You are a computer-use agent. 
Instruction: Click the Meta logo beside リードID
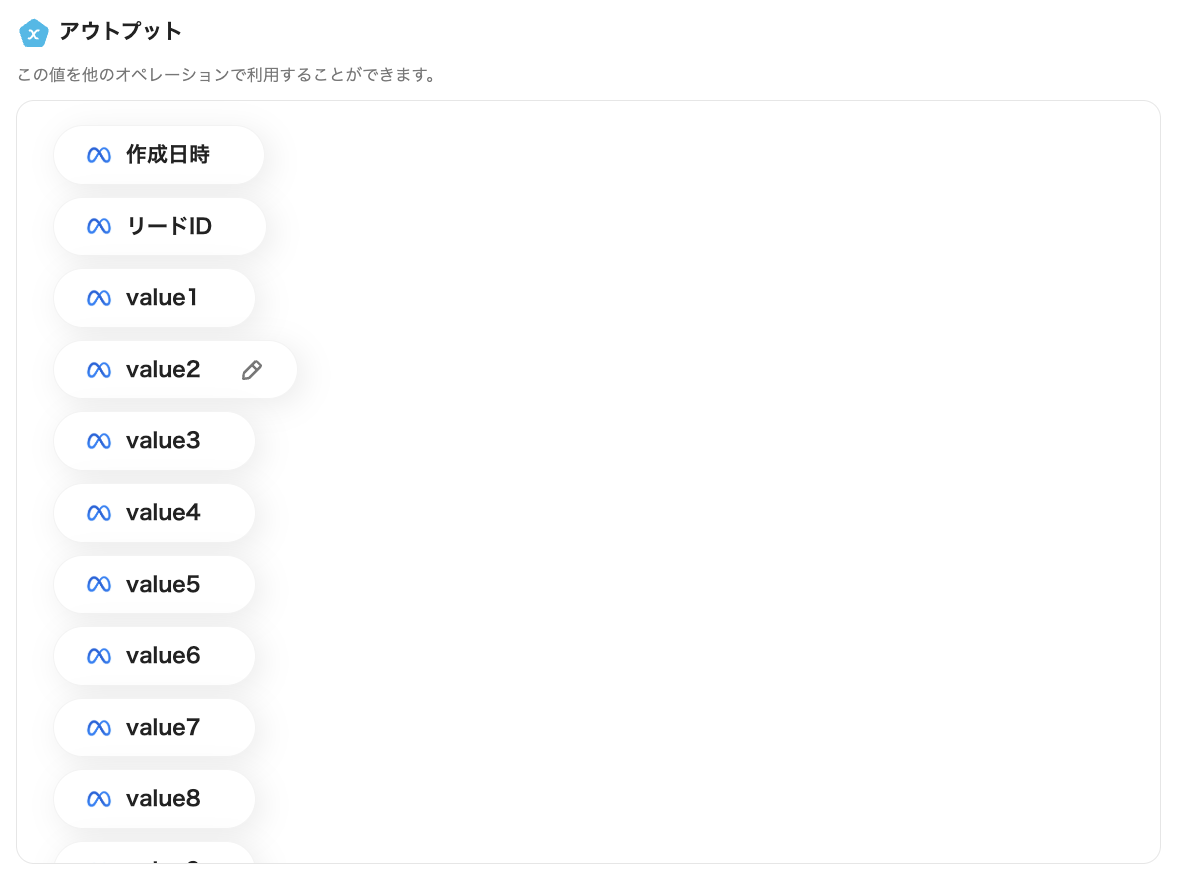coord(98,227)
